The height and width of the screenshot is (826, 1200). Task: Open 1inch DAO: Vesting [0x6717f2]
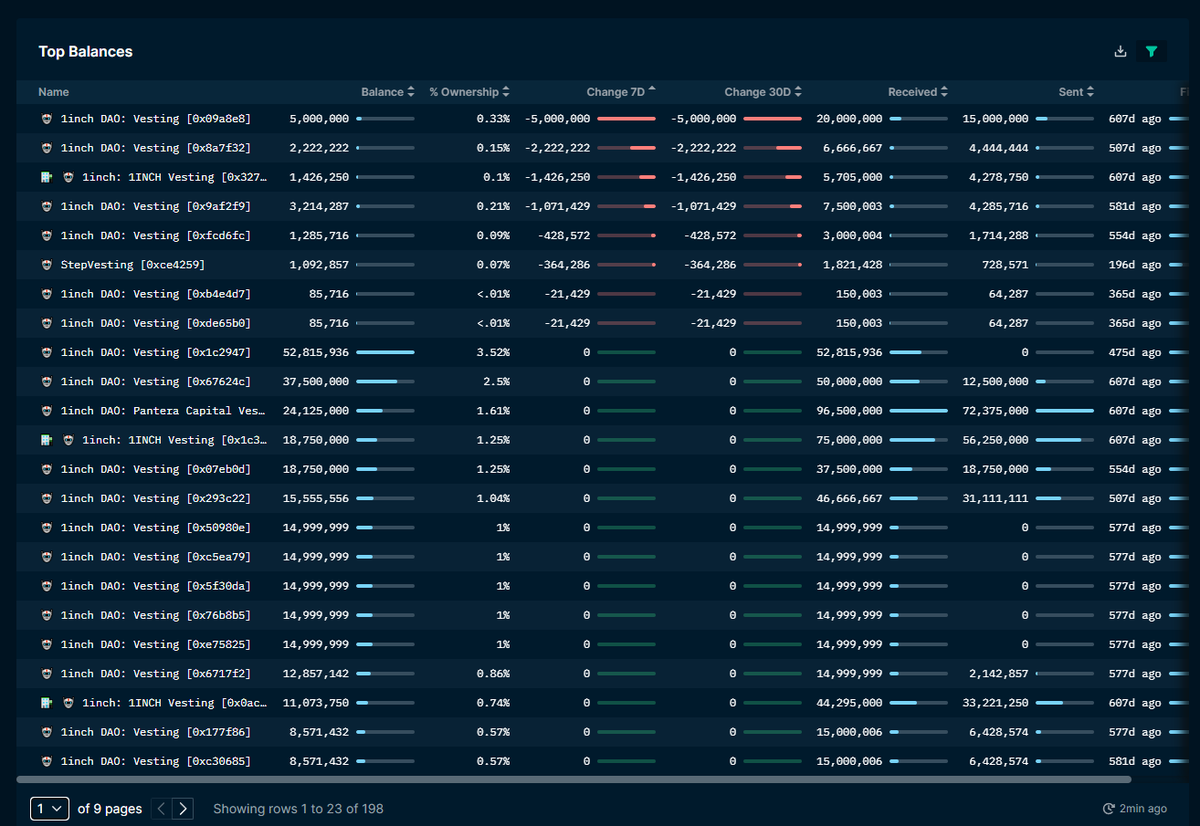pos(156,673)
